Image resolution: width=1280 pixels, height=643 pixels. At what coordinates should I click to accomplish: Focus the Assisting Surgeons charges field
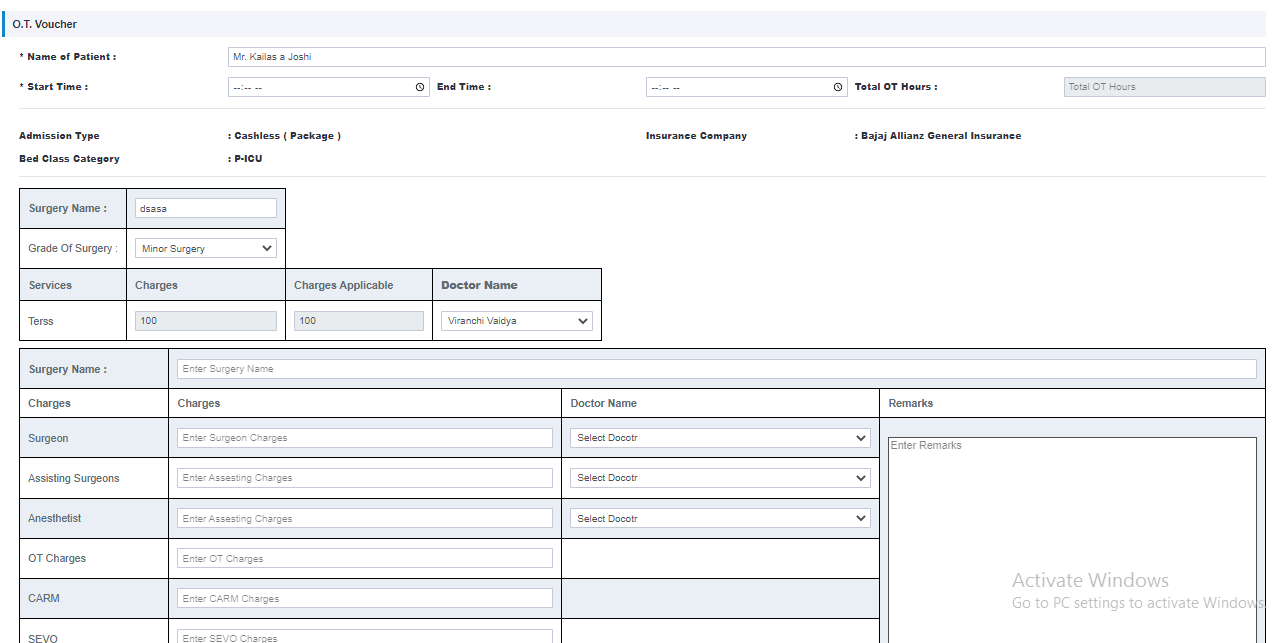(x=365, y=478)
